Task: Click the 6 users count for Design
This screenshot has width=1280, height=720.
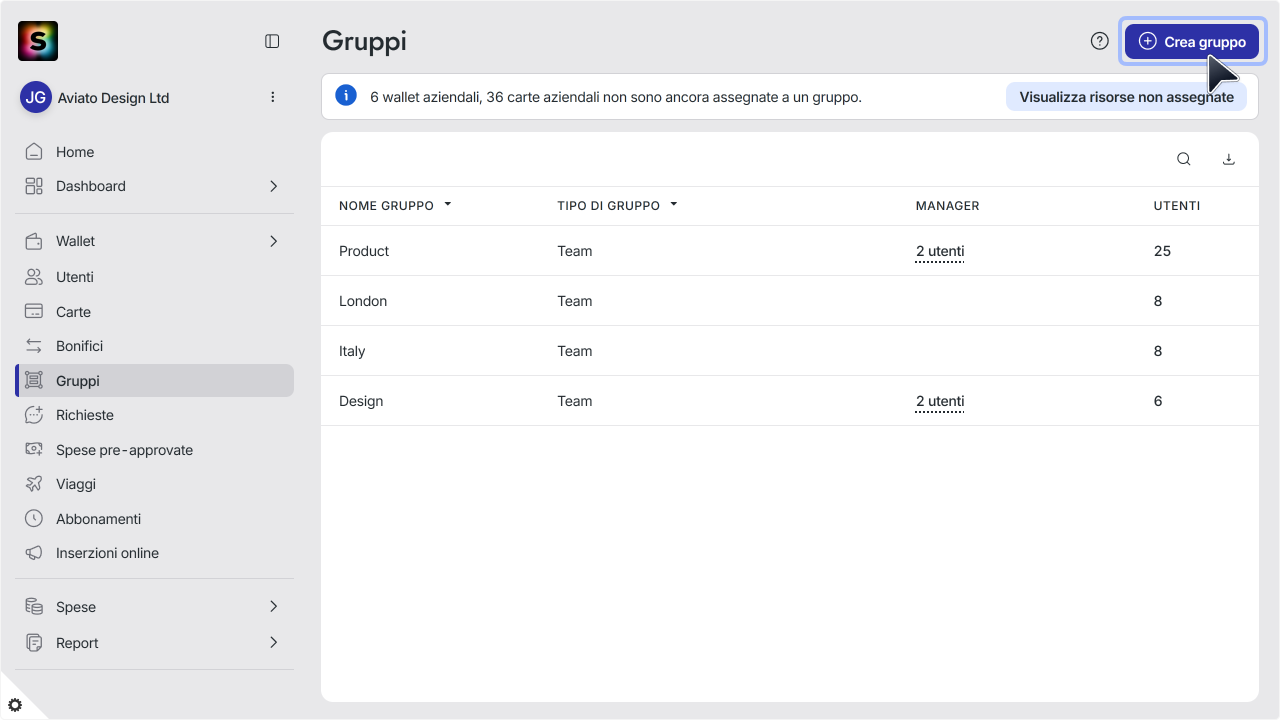Action: tap(1158, 401)
